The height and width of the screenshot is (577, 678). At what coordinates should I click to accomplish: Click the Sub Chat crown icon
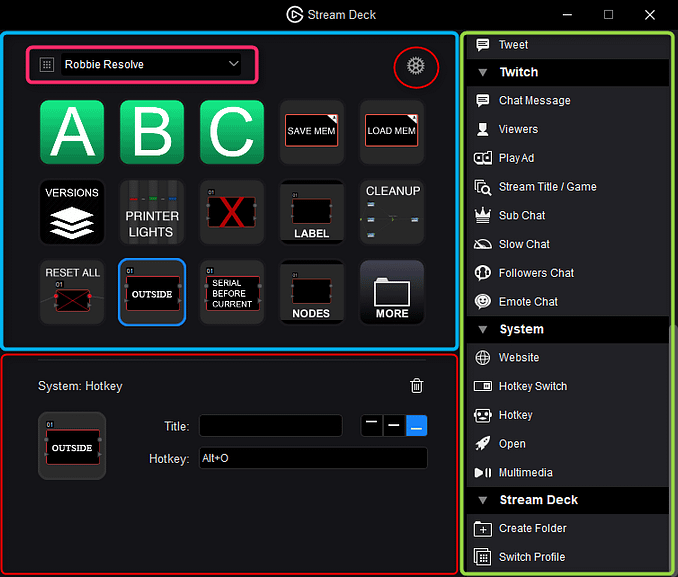[483, 215]
